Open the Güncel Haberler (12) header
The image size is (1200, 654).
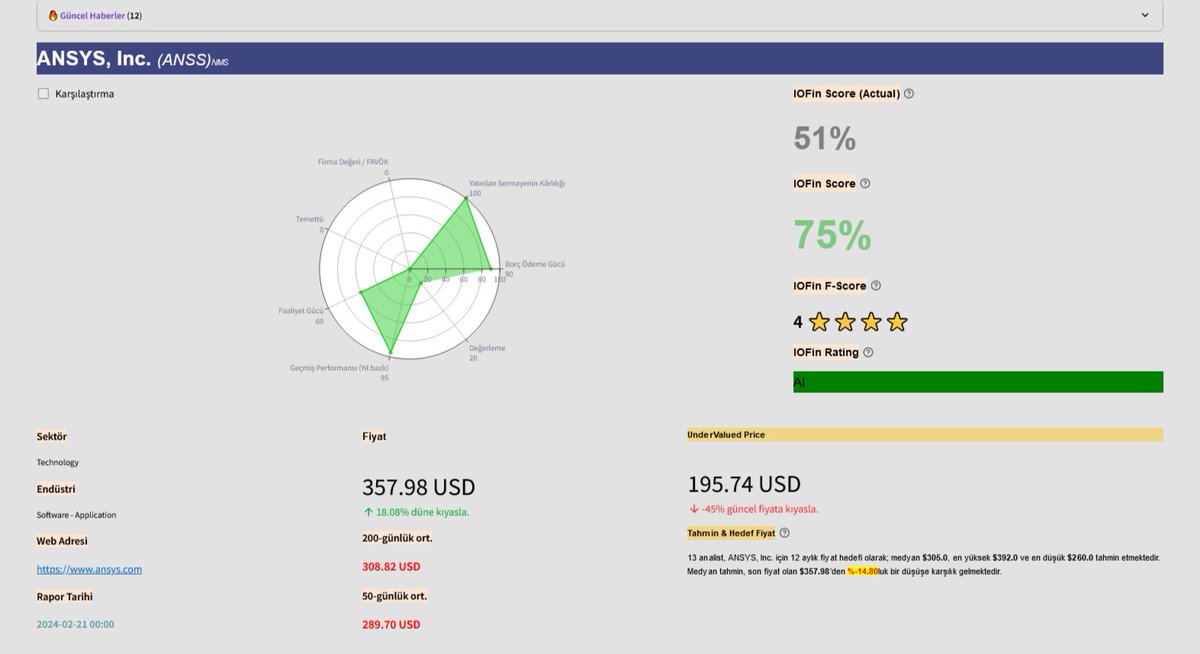(600, 15)
